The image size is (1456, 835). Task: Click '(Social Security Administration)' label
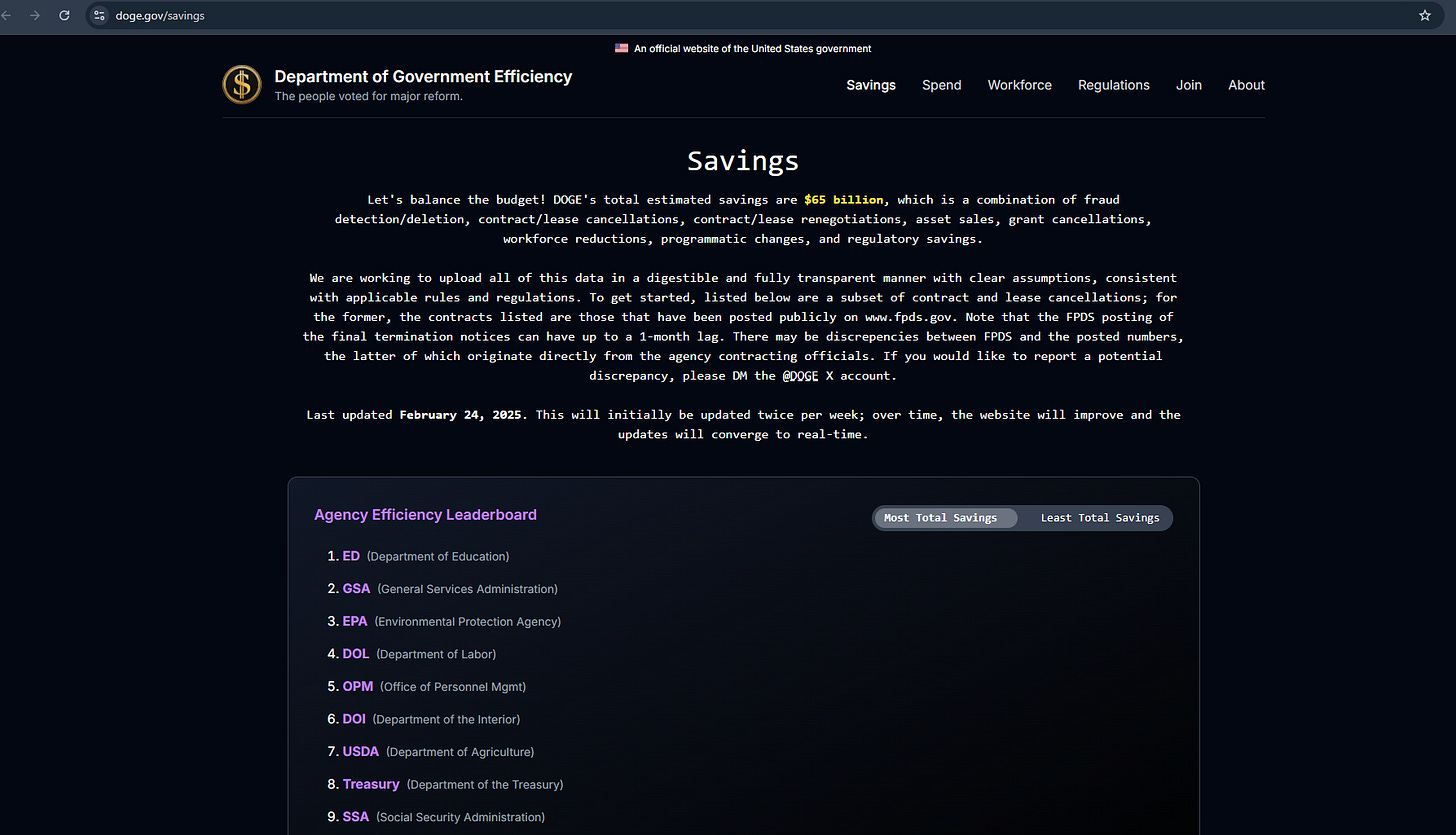point(461,817)
